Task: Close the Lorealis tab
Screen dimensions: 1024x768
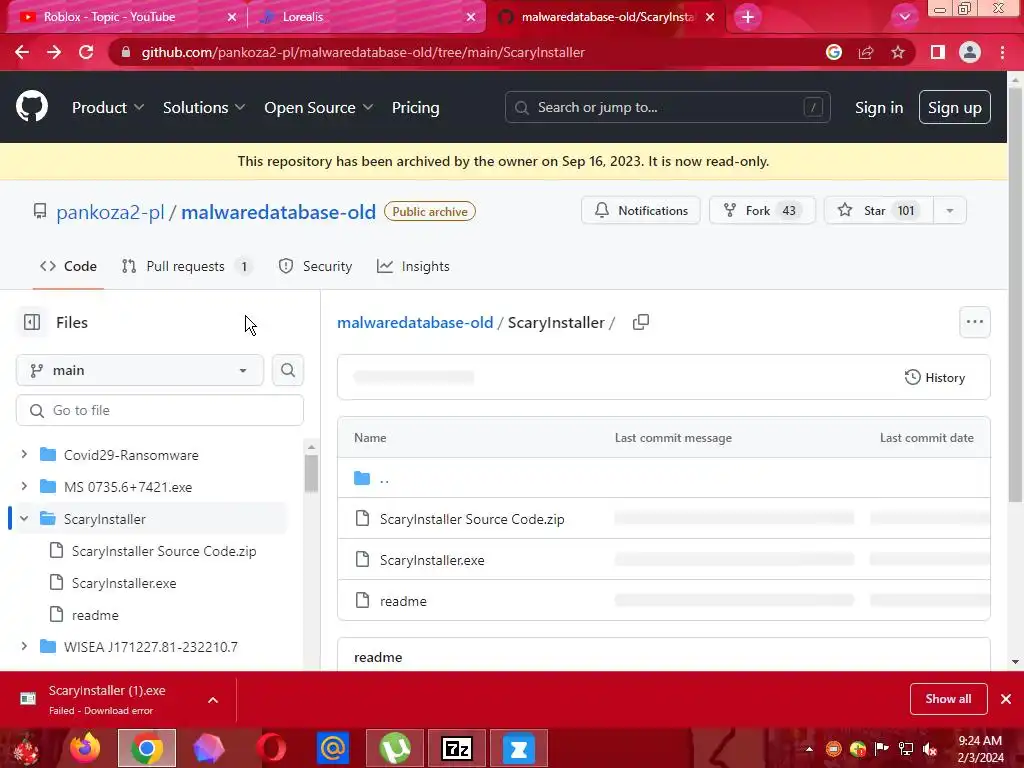Action: (471, 17)
